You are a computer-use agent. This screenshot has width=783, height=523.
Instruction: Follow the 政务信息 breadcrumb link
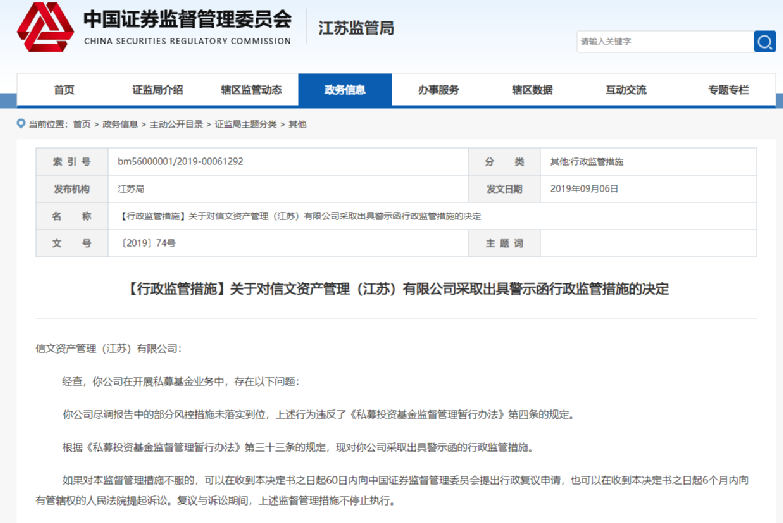coord(120,124)
